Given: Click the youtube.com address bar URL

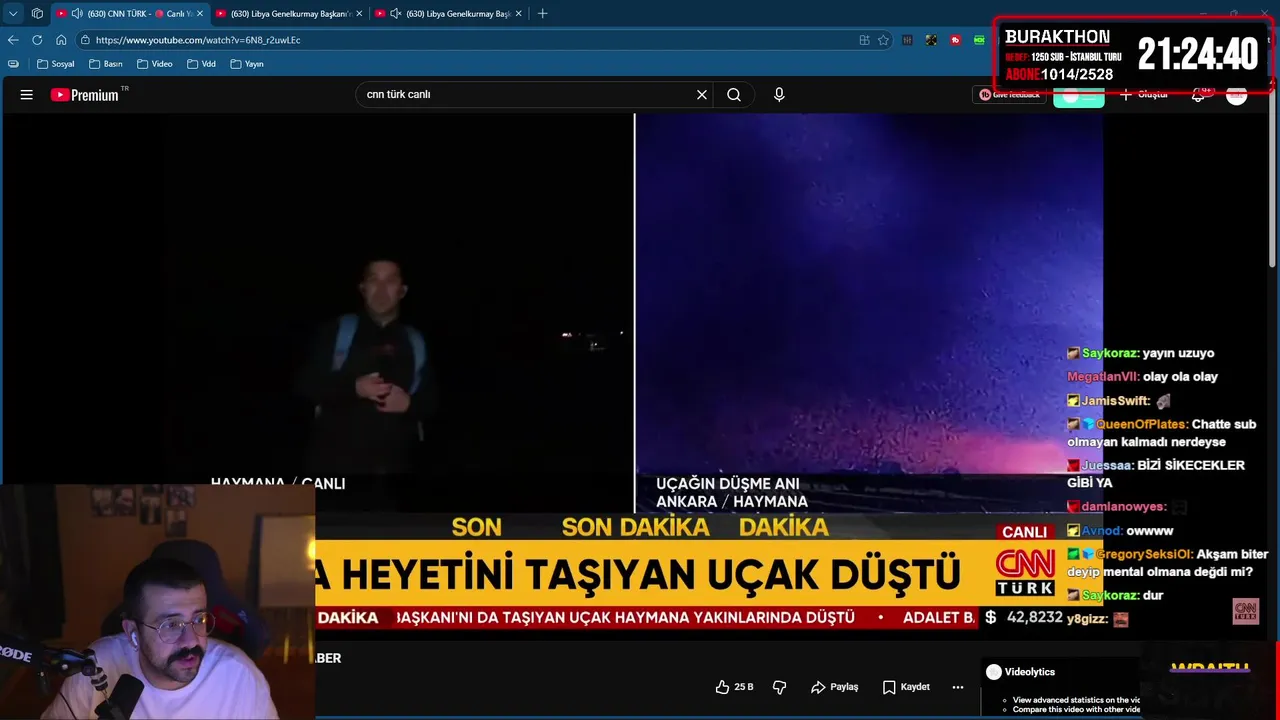Looking at the screenshot, I should click(x=198, y=40).
